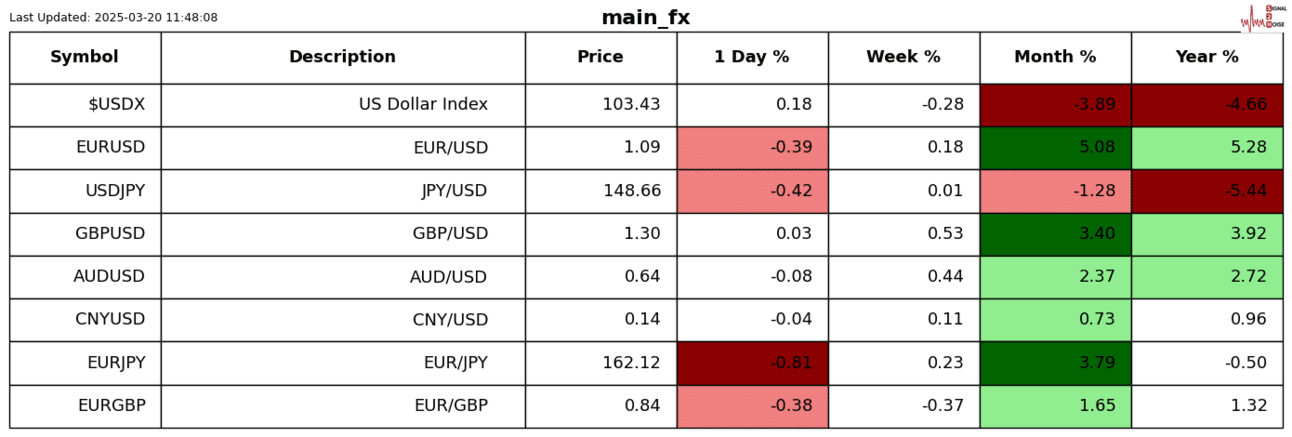The width and height of the screenshot is (1292, 437).
Task: Click the Week % column header
Action: click(903, 57)
